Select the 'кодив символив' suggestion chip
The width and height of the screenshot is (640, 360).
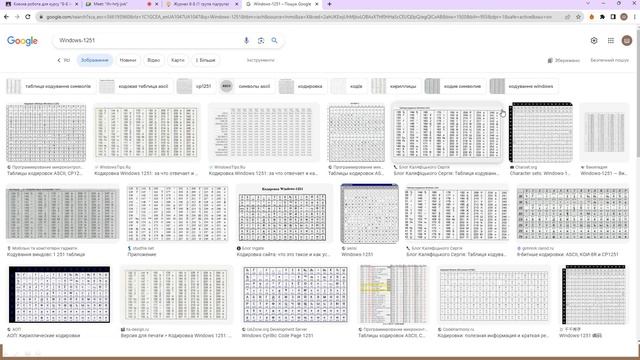(x=455, y=86)
